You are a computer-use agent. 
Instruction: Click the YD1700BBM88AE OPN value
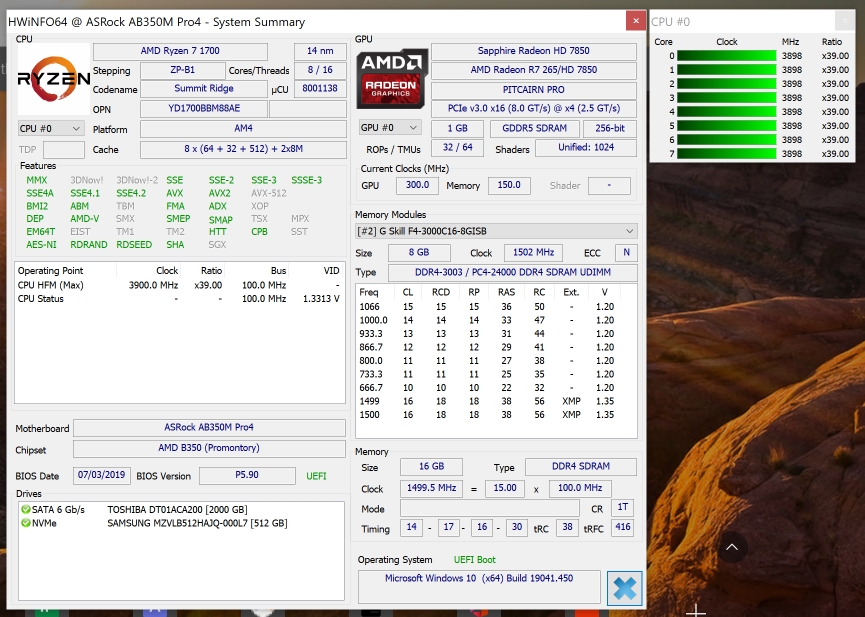204,109
